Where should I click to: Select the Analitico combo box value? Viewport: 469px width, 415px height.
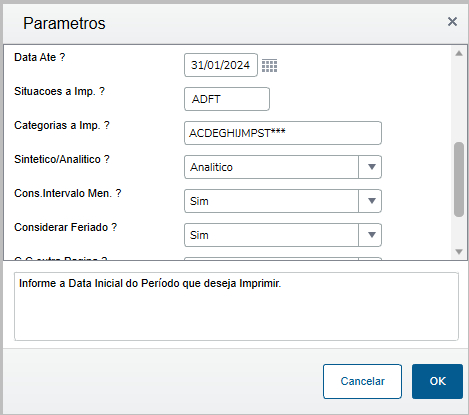pyautogui.click(x=271, y=167)
